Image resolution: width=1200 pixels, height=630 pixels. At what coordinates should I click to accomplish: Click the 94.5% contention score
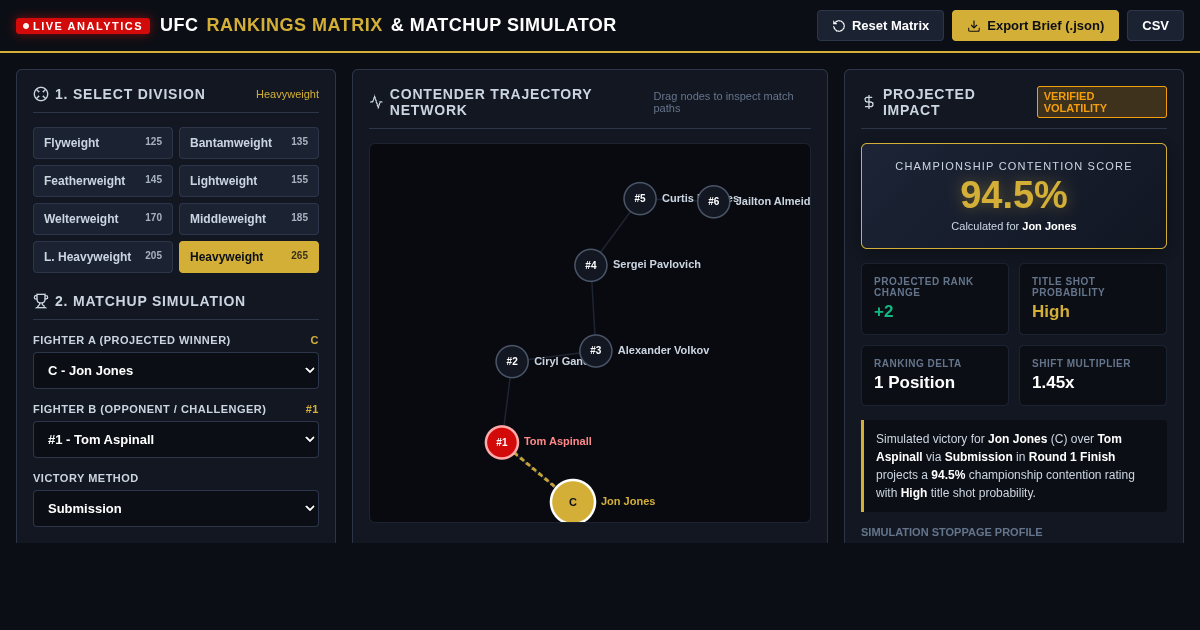[1014, 195]
